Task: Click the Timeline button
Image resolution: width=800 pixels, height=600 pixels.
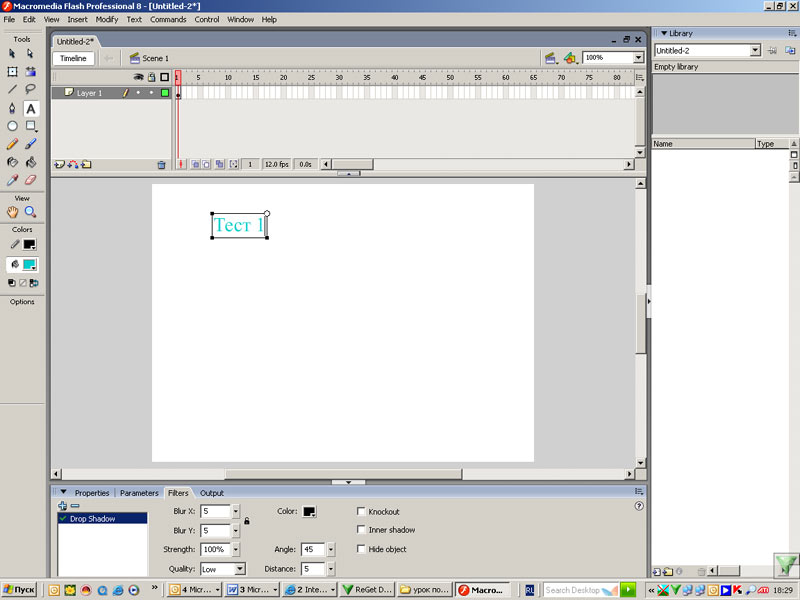Action: click(x=73, y=58)
